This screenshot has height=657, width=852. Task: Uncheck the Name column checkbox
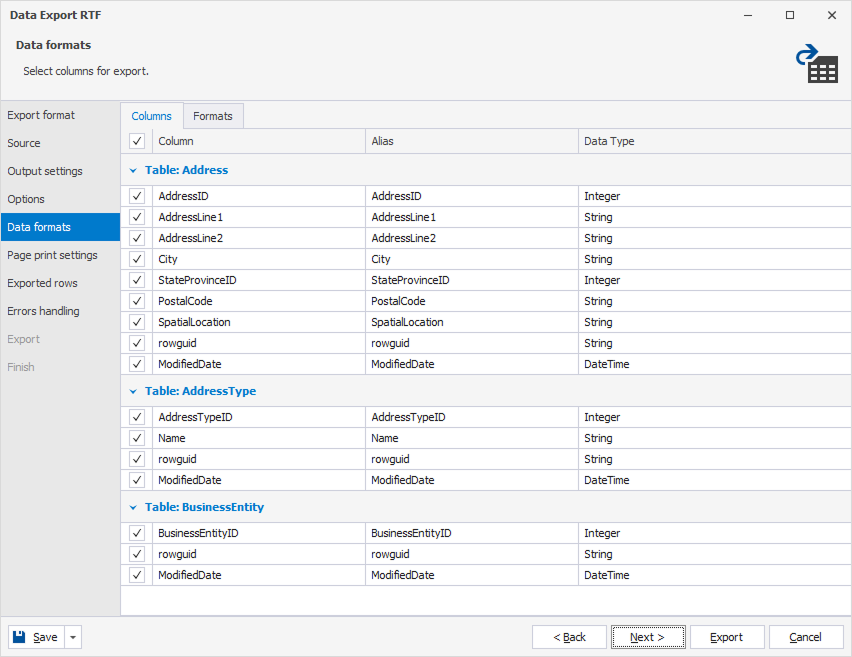click(x=137, y=438)
